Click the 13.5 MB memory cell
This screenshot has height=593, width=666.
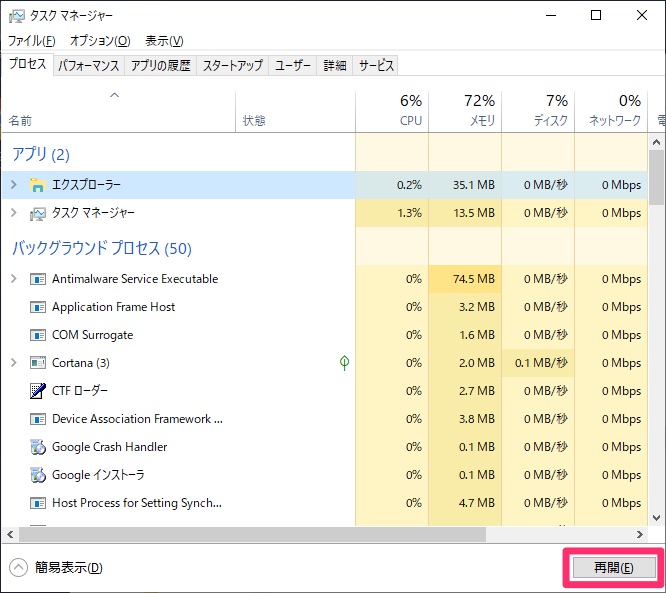point(465,213)
